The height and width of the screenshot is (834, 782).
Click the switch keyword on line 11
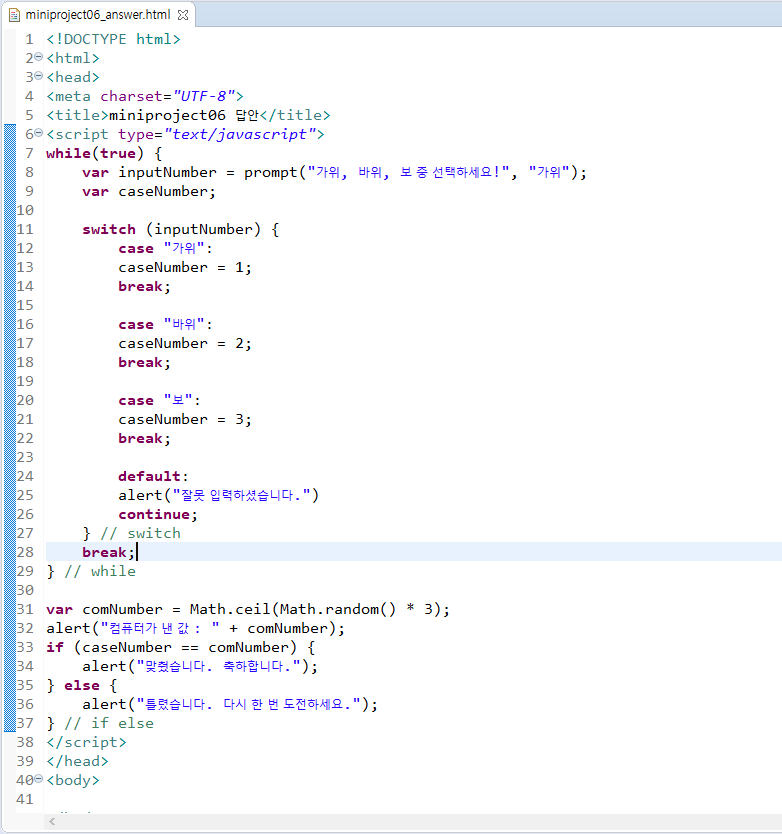tap(109, 229)
